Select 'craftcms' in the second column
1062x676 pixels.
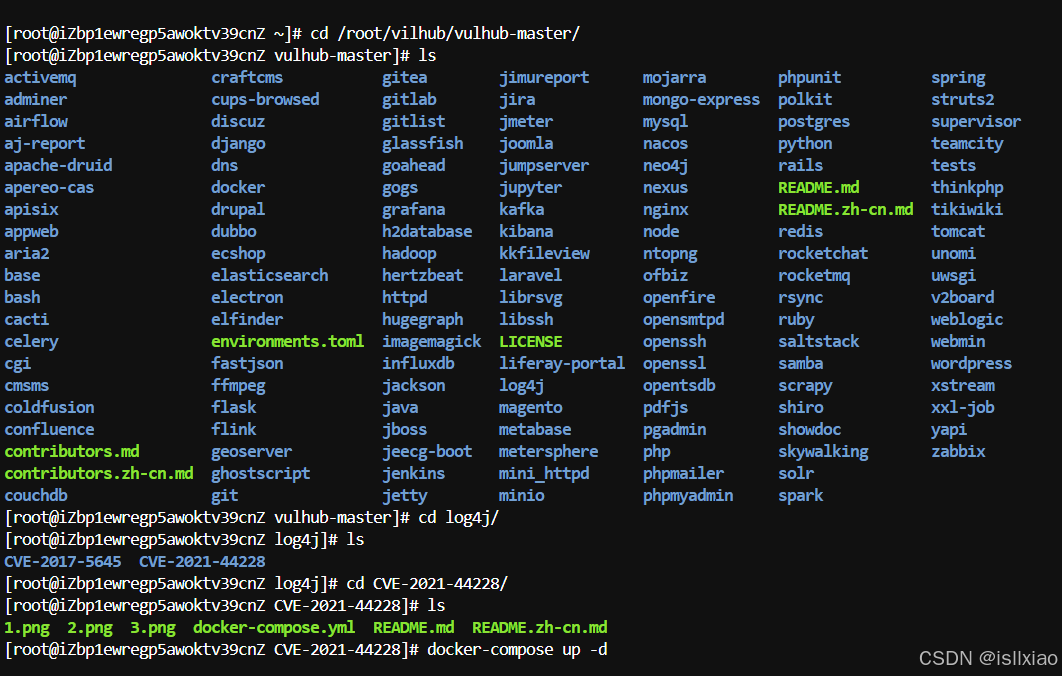pyautogui.click(x=247, y=78)
